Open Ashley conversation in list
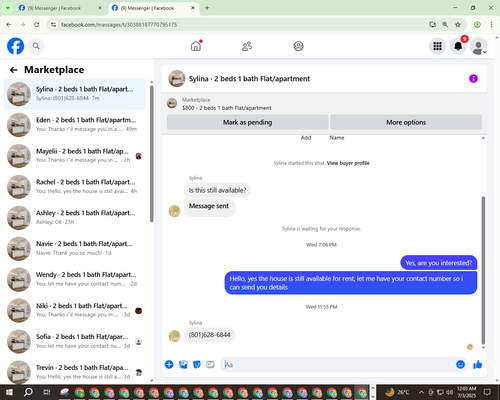Viewport: 500px width, 400px height. (74, 218)
